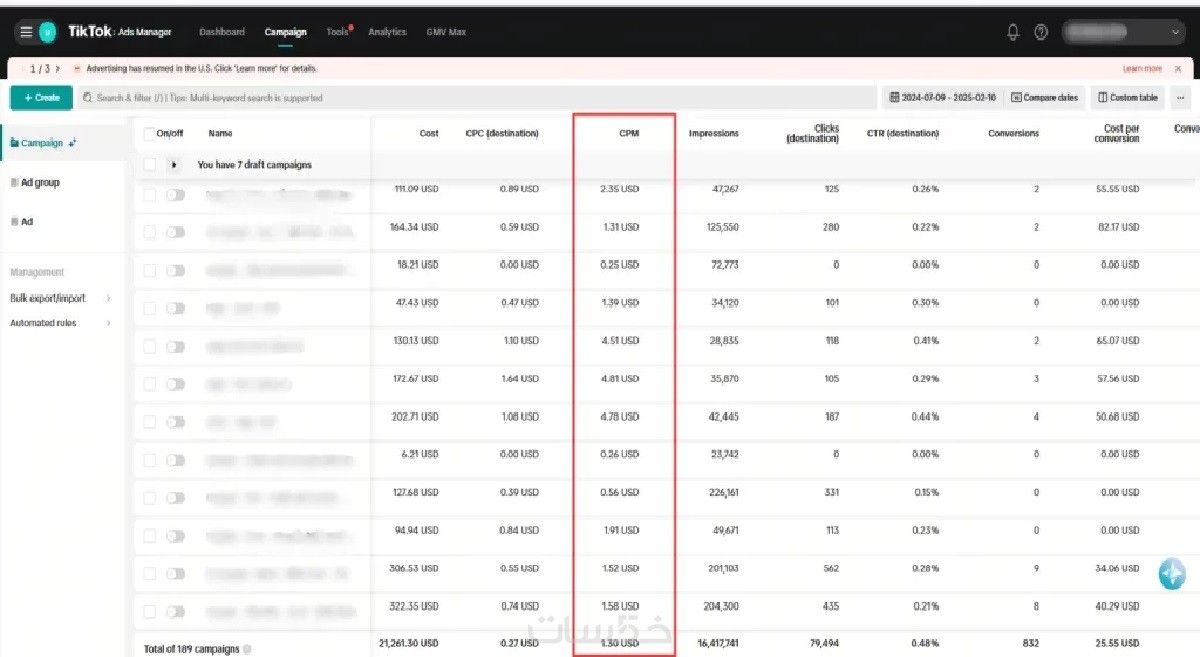Expand the 7 draft campaigns row

pyautogui.click(x=175, y=165)
